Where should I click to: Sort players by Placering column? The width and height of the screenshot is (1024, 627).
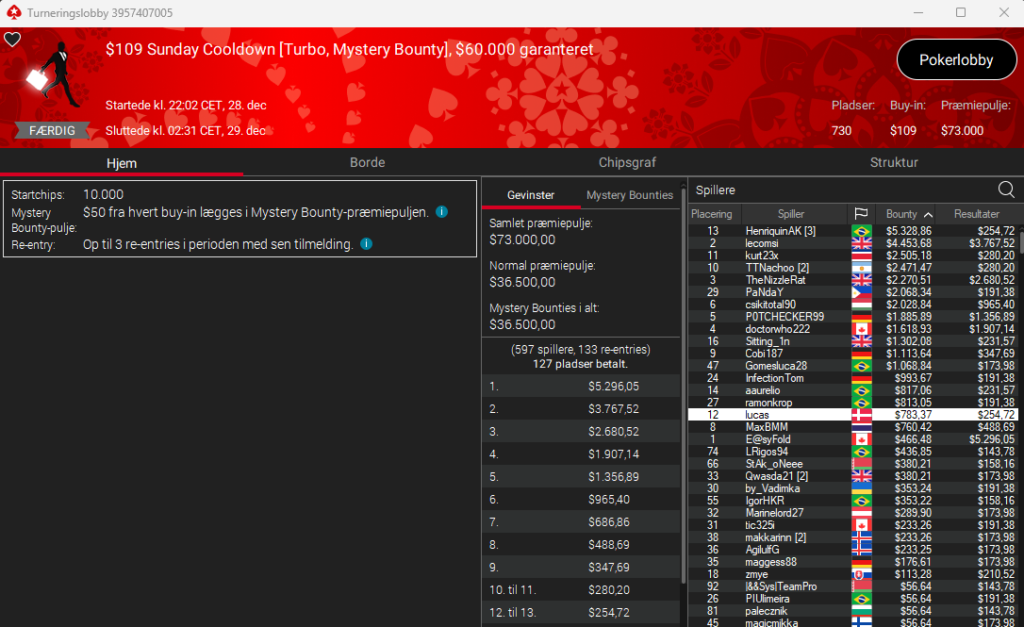click(x=712, y=214)
